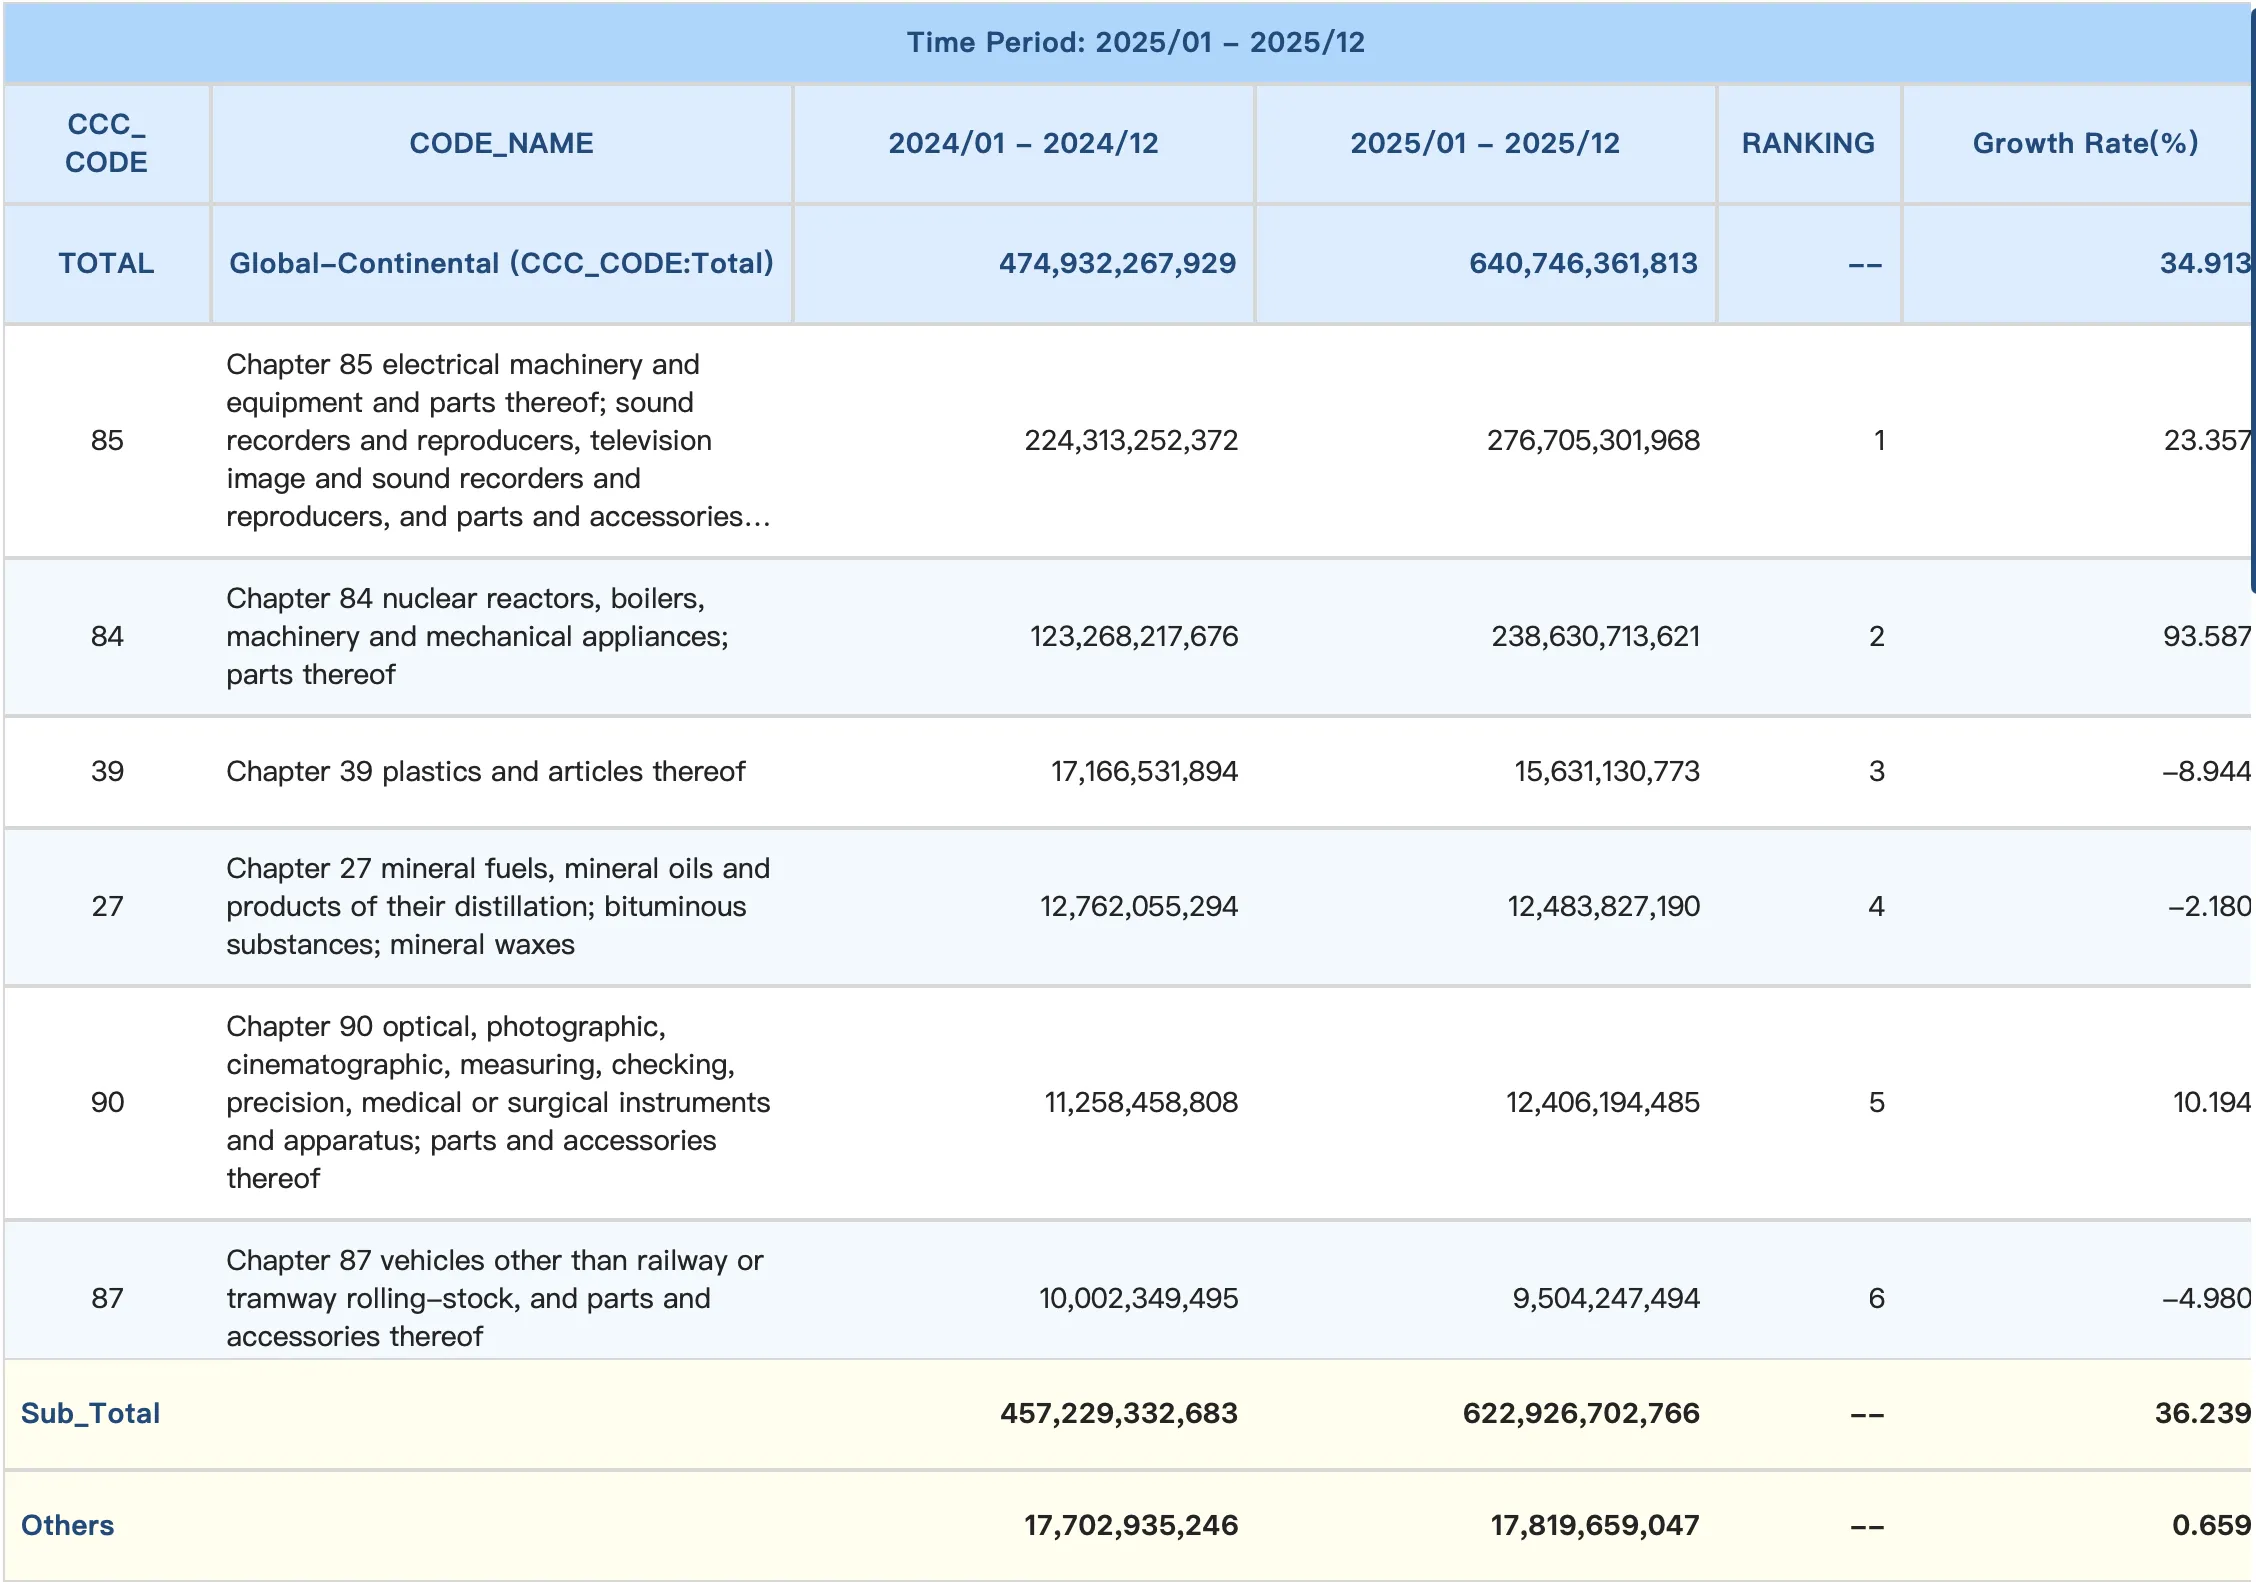
Task: Select ranking number 1 for Chapter 85
Action: coord(1879,440)
